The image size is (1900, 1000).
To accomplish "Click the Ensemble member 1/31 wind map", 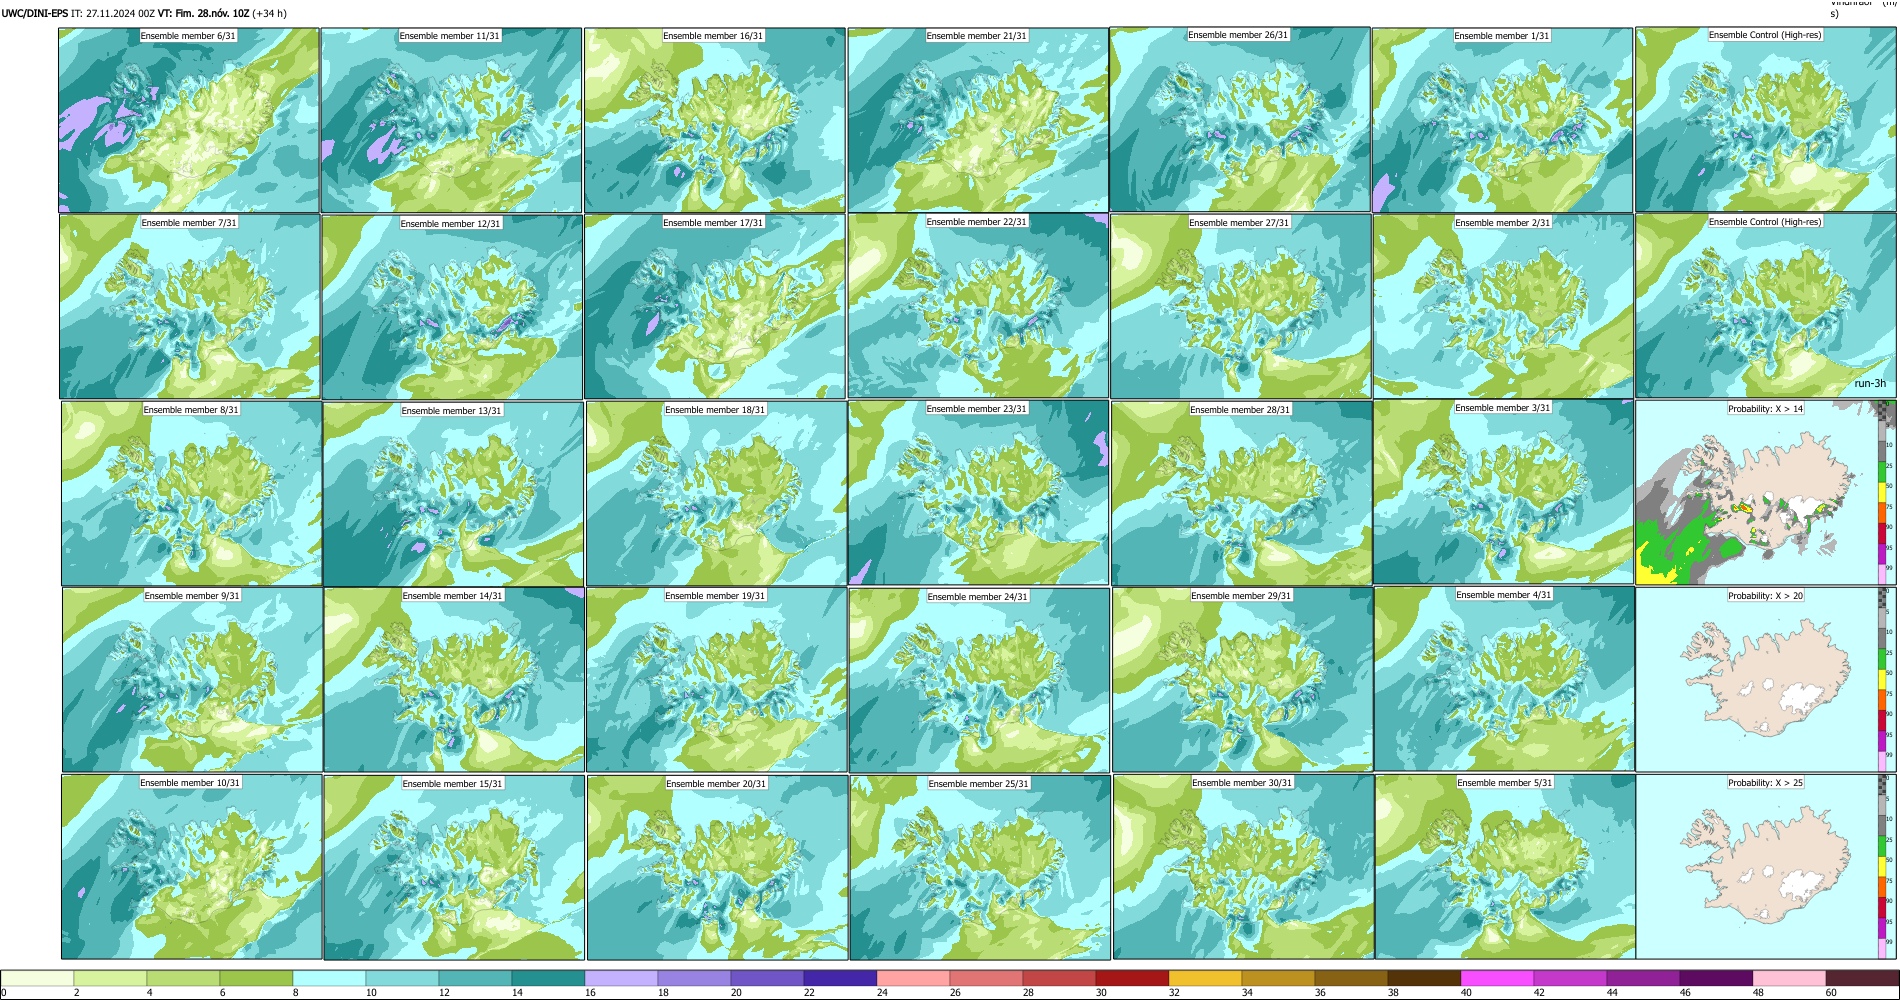I will coord(1502,120).
